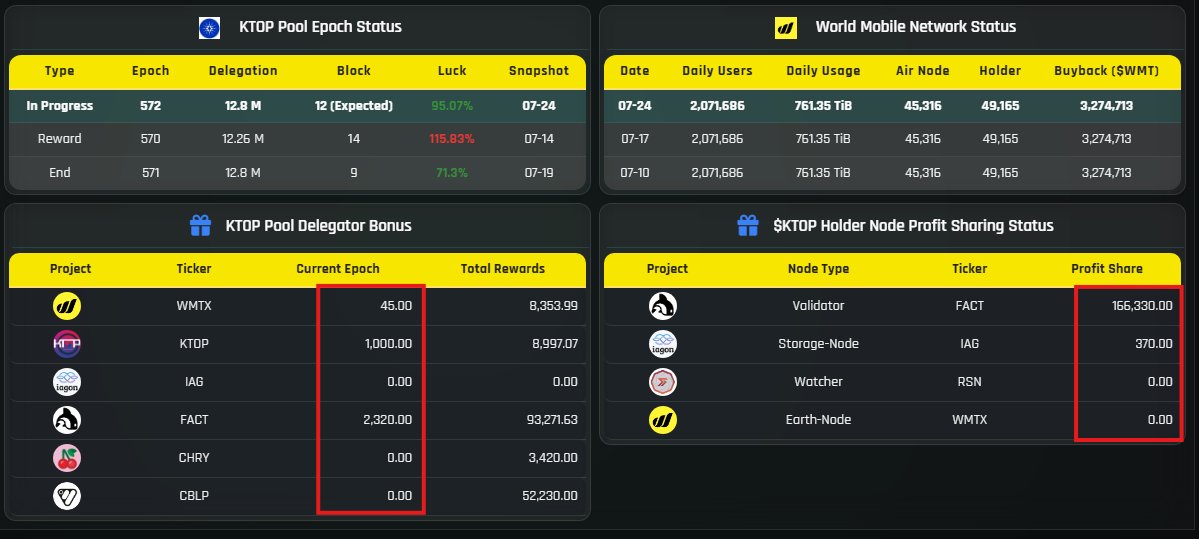Click the '2,320.00' current epoch value for FACT

tap(388, 420)
